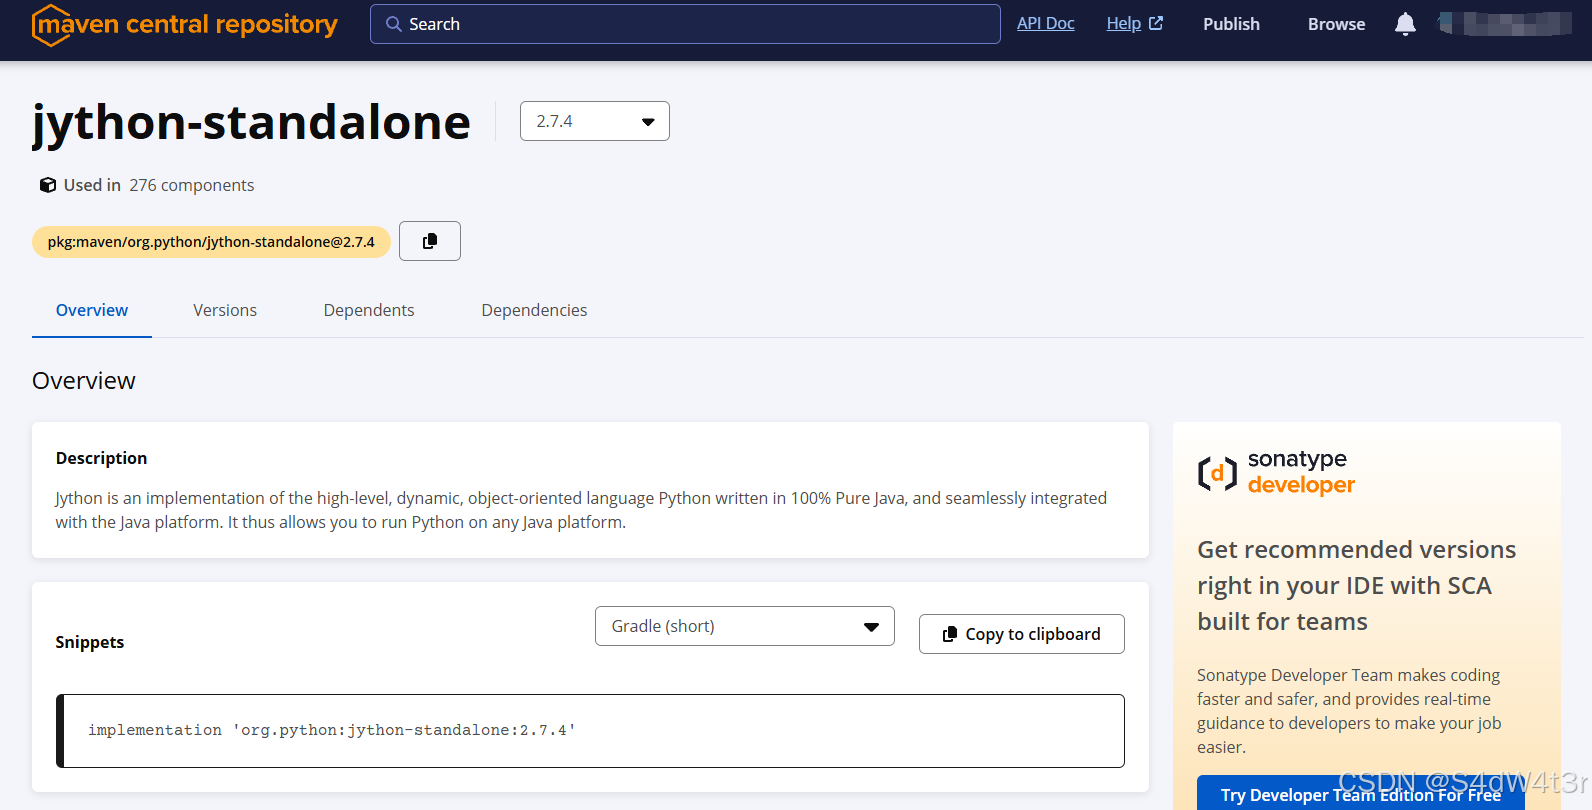
Task: Click the Browse nav item
Action: pos(1336,24)
